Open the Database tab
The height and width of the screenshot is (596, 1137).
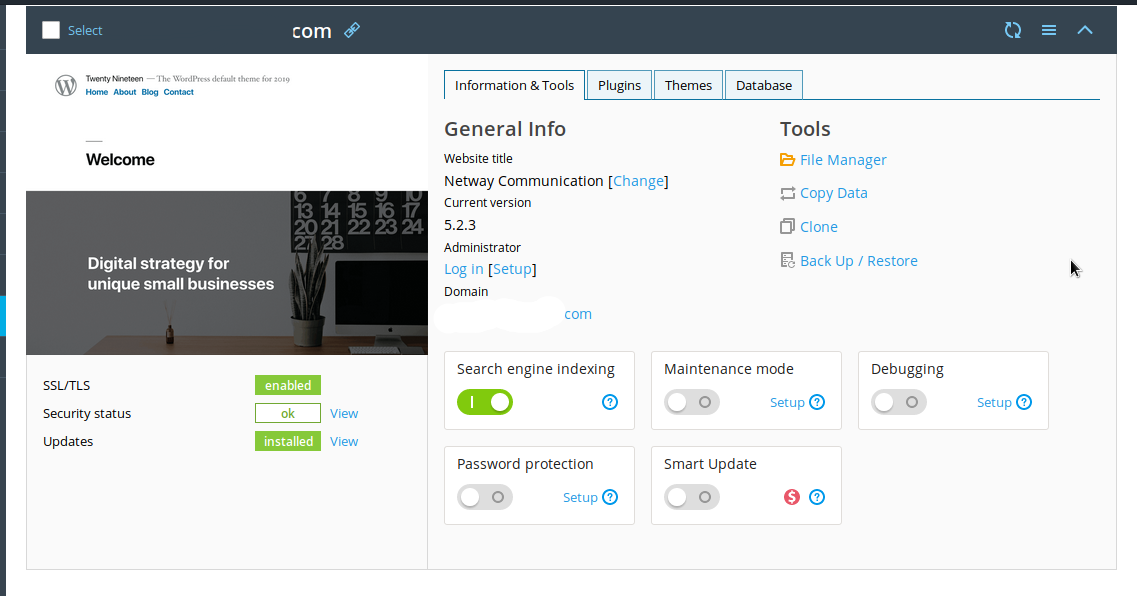[764, 85]
